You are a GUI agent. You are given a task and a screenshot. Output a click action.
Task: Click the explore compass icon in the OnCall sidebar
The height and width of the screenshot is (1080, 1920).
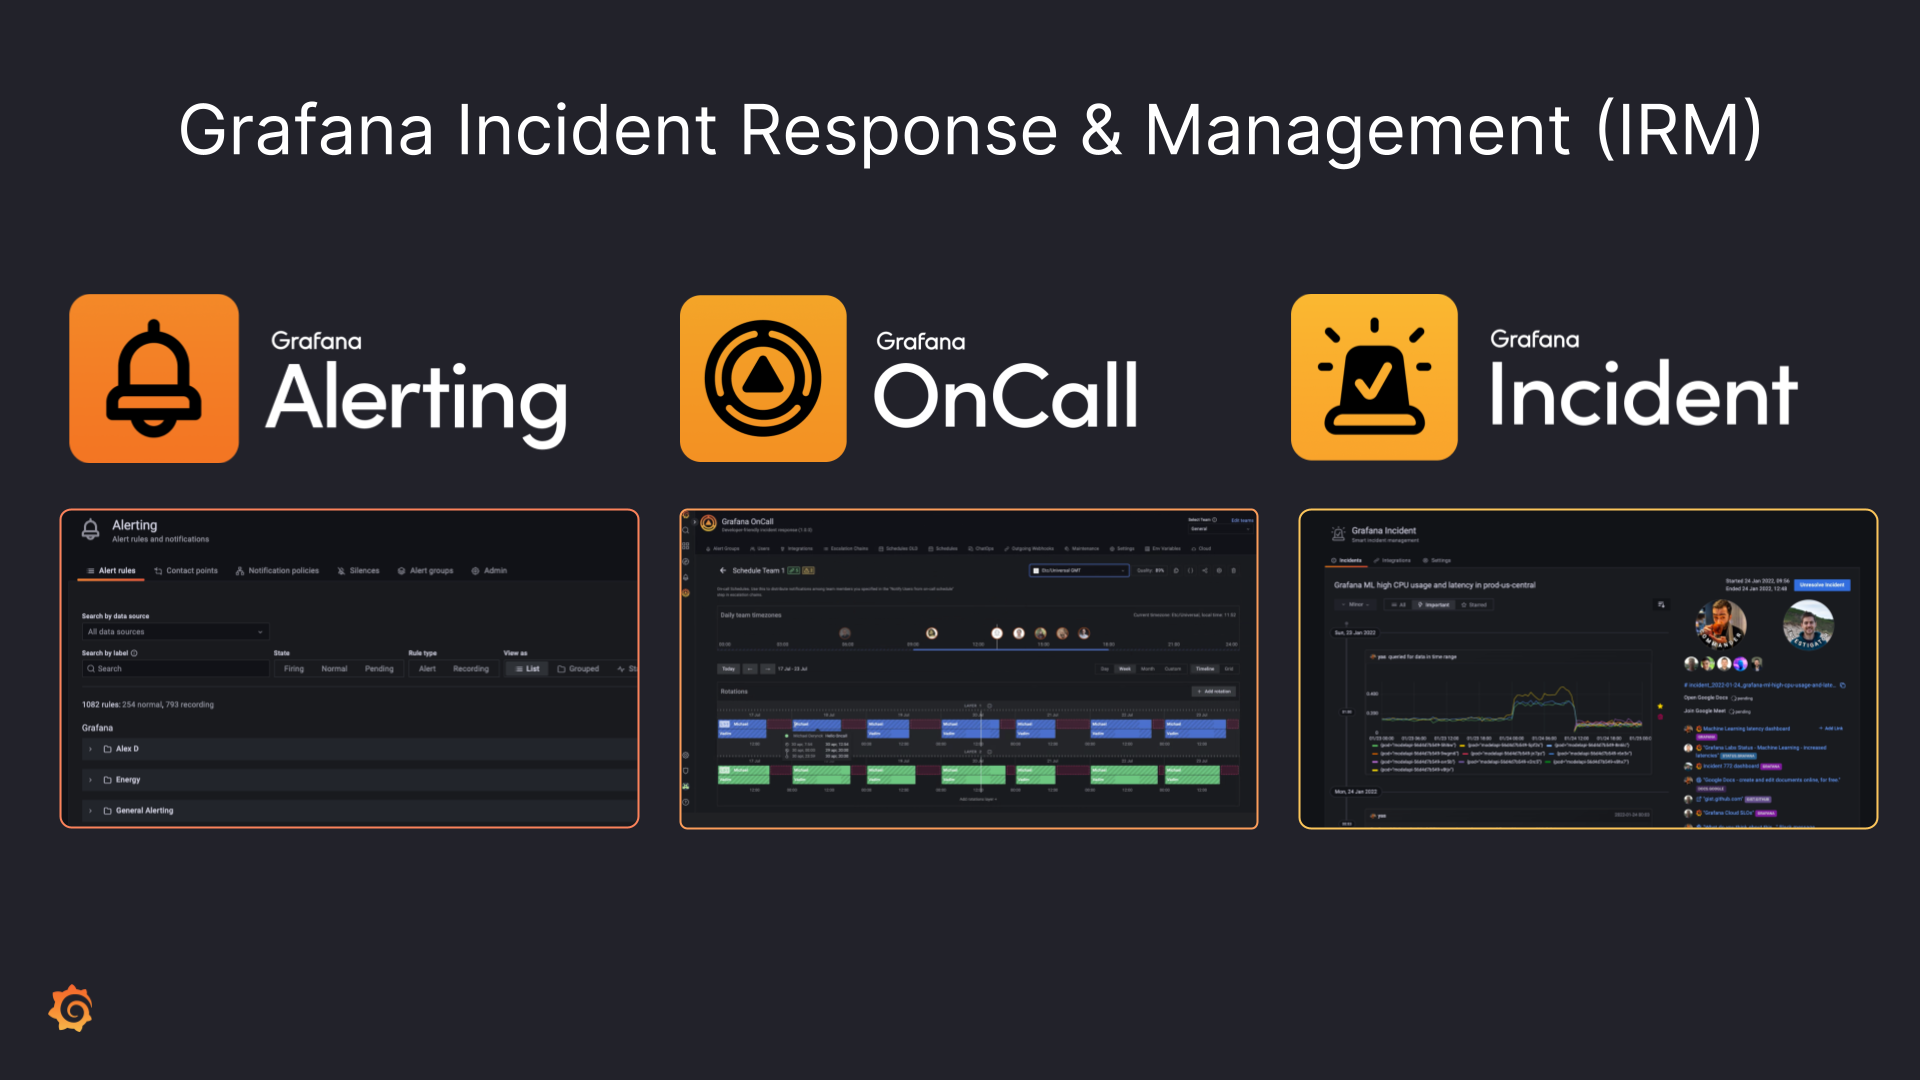686,561
